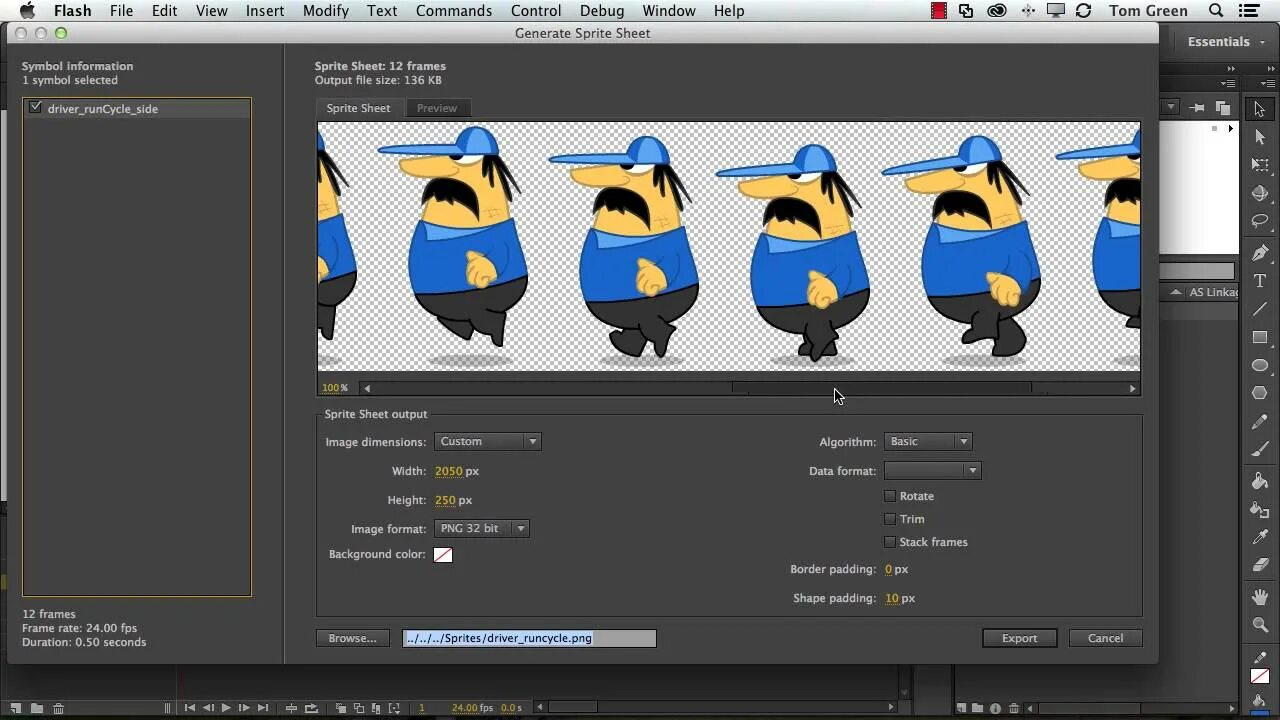Open the File menu

click(x=121, y=11)
